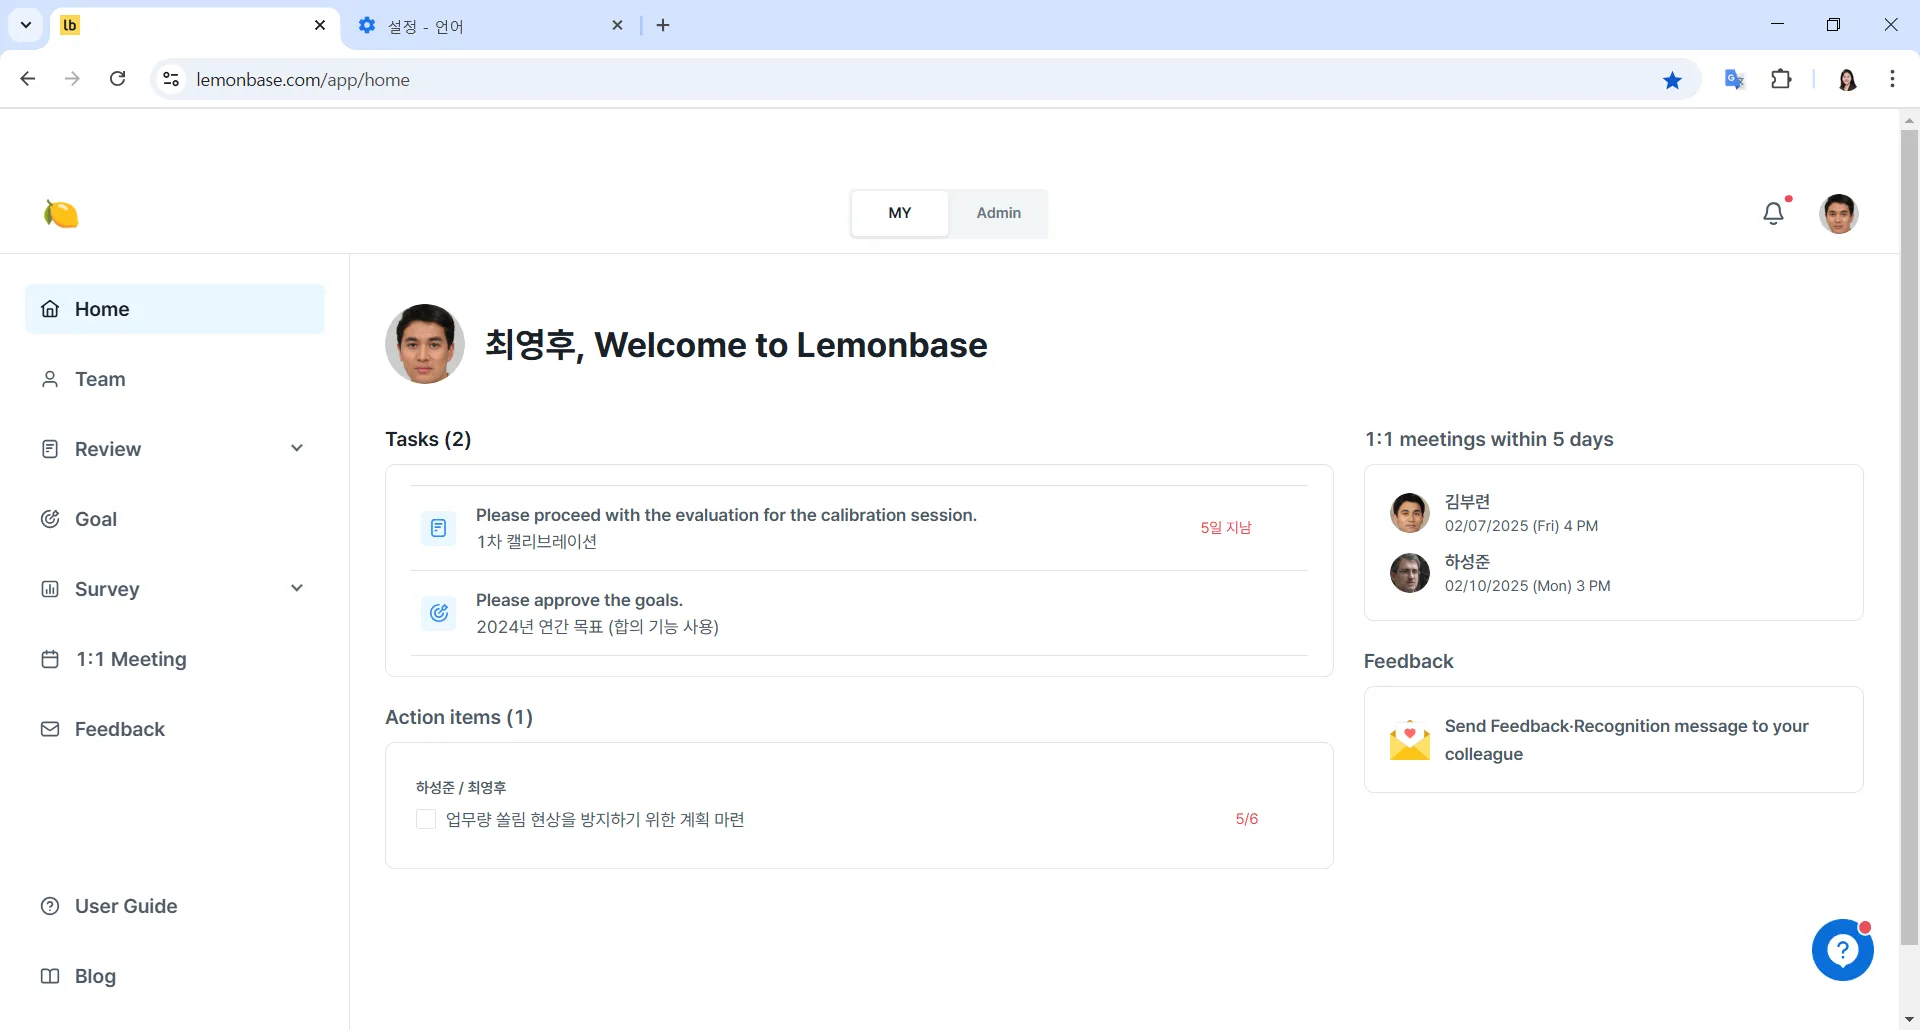Open the Please approve the goals task
Viewport: 1920px width, 1030px height.
859,613
